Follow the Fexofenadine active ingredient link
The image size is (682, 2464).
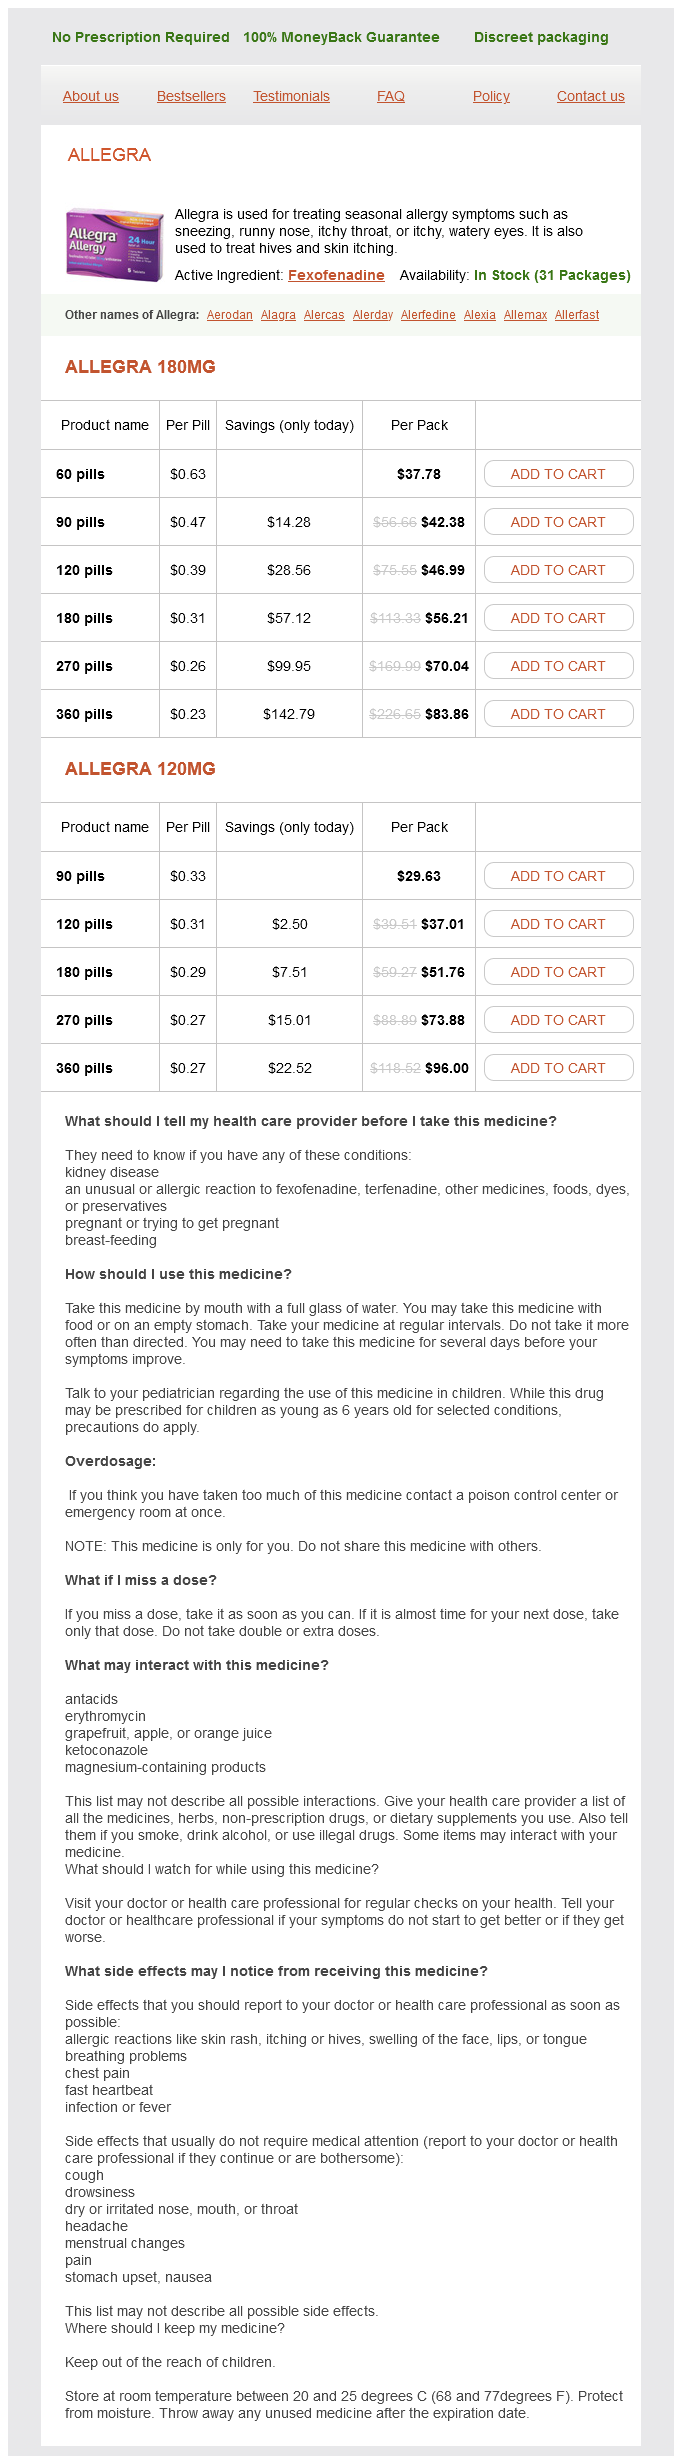coord(336,275)
